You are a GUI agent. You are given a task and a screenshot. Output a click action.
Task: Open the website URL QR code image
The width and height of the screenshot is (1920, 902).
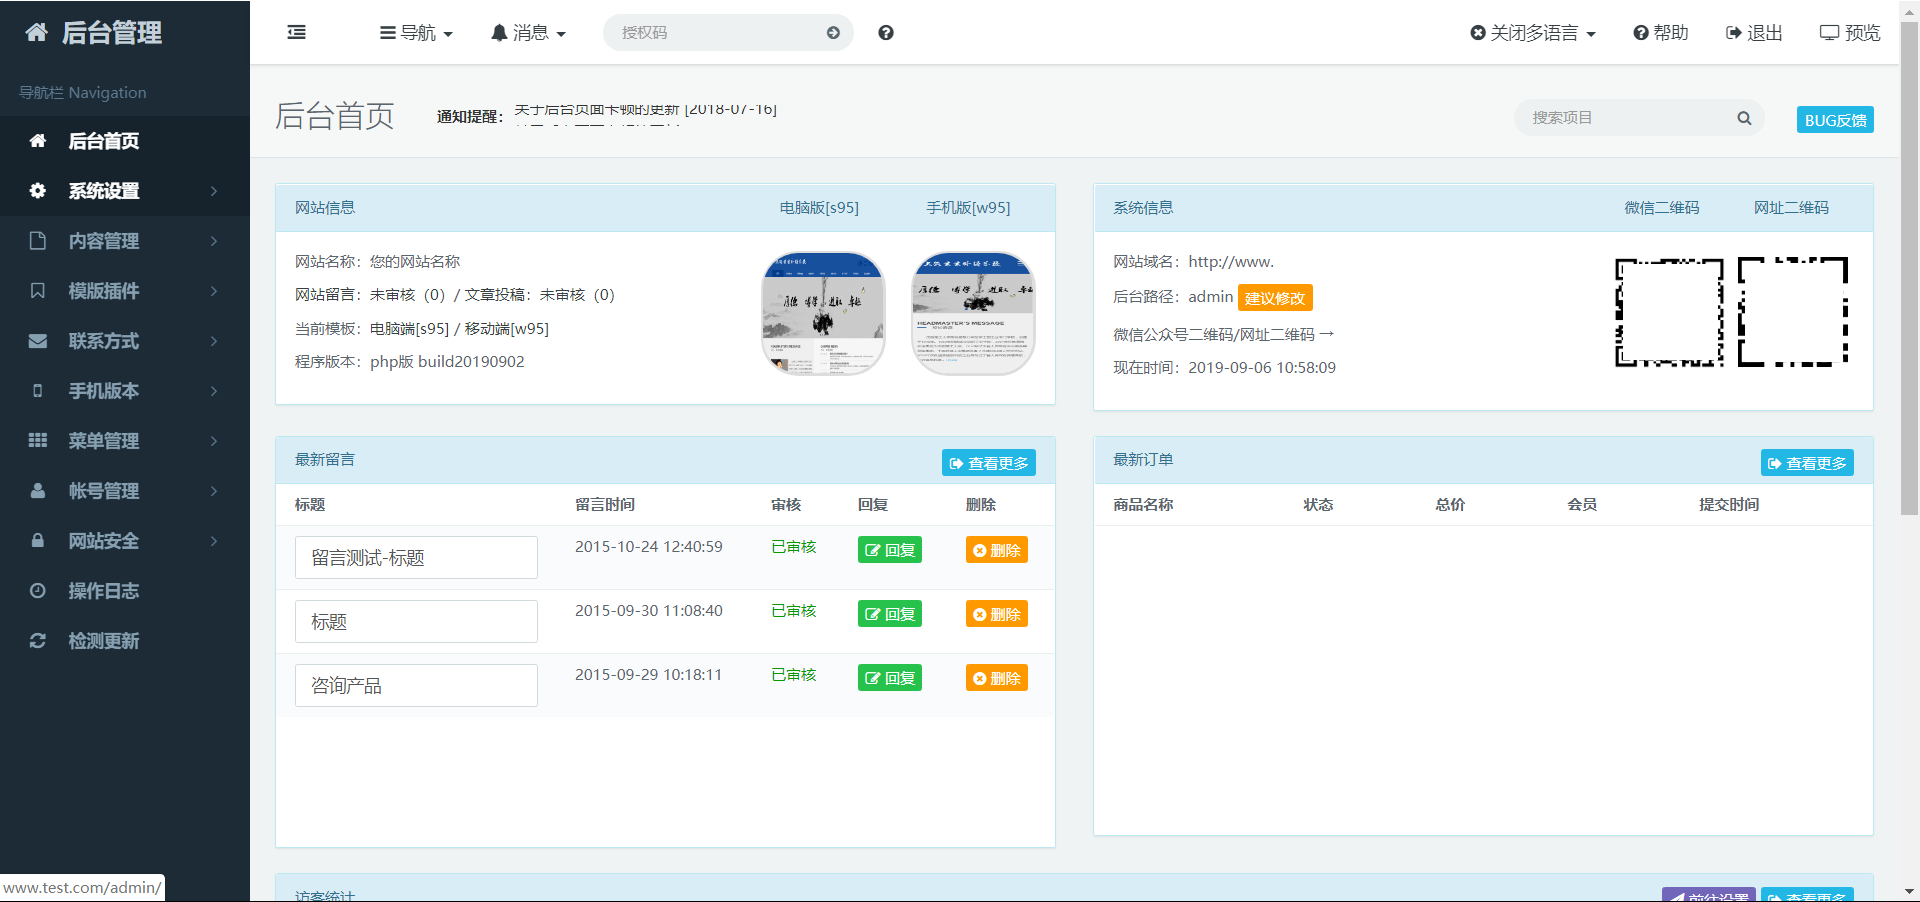tap(1792, 313)
